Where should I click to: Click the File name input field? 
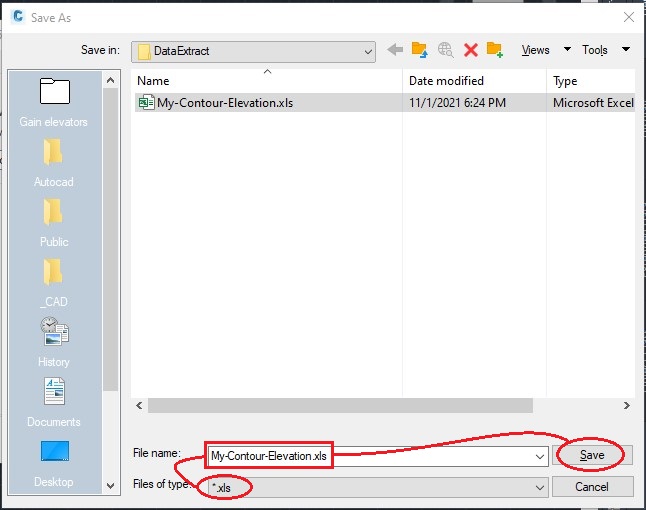coord(378,456)
